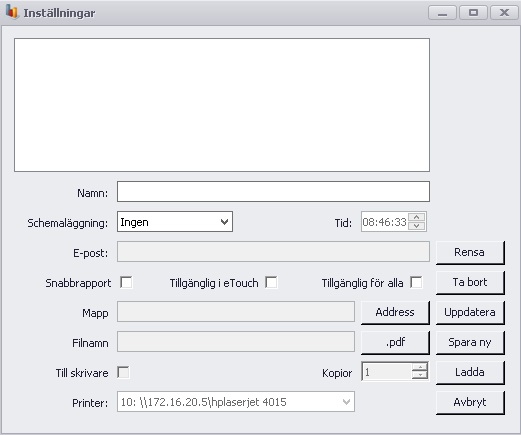The width and height of the screenshot is (521, 435).
Task: Check Tillgänglig för alla option
Action: tap(416, 282)
